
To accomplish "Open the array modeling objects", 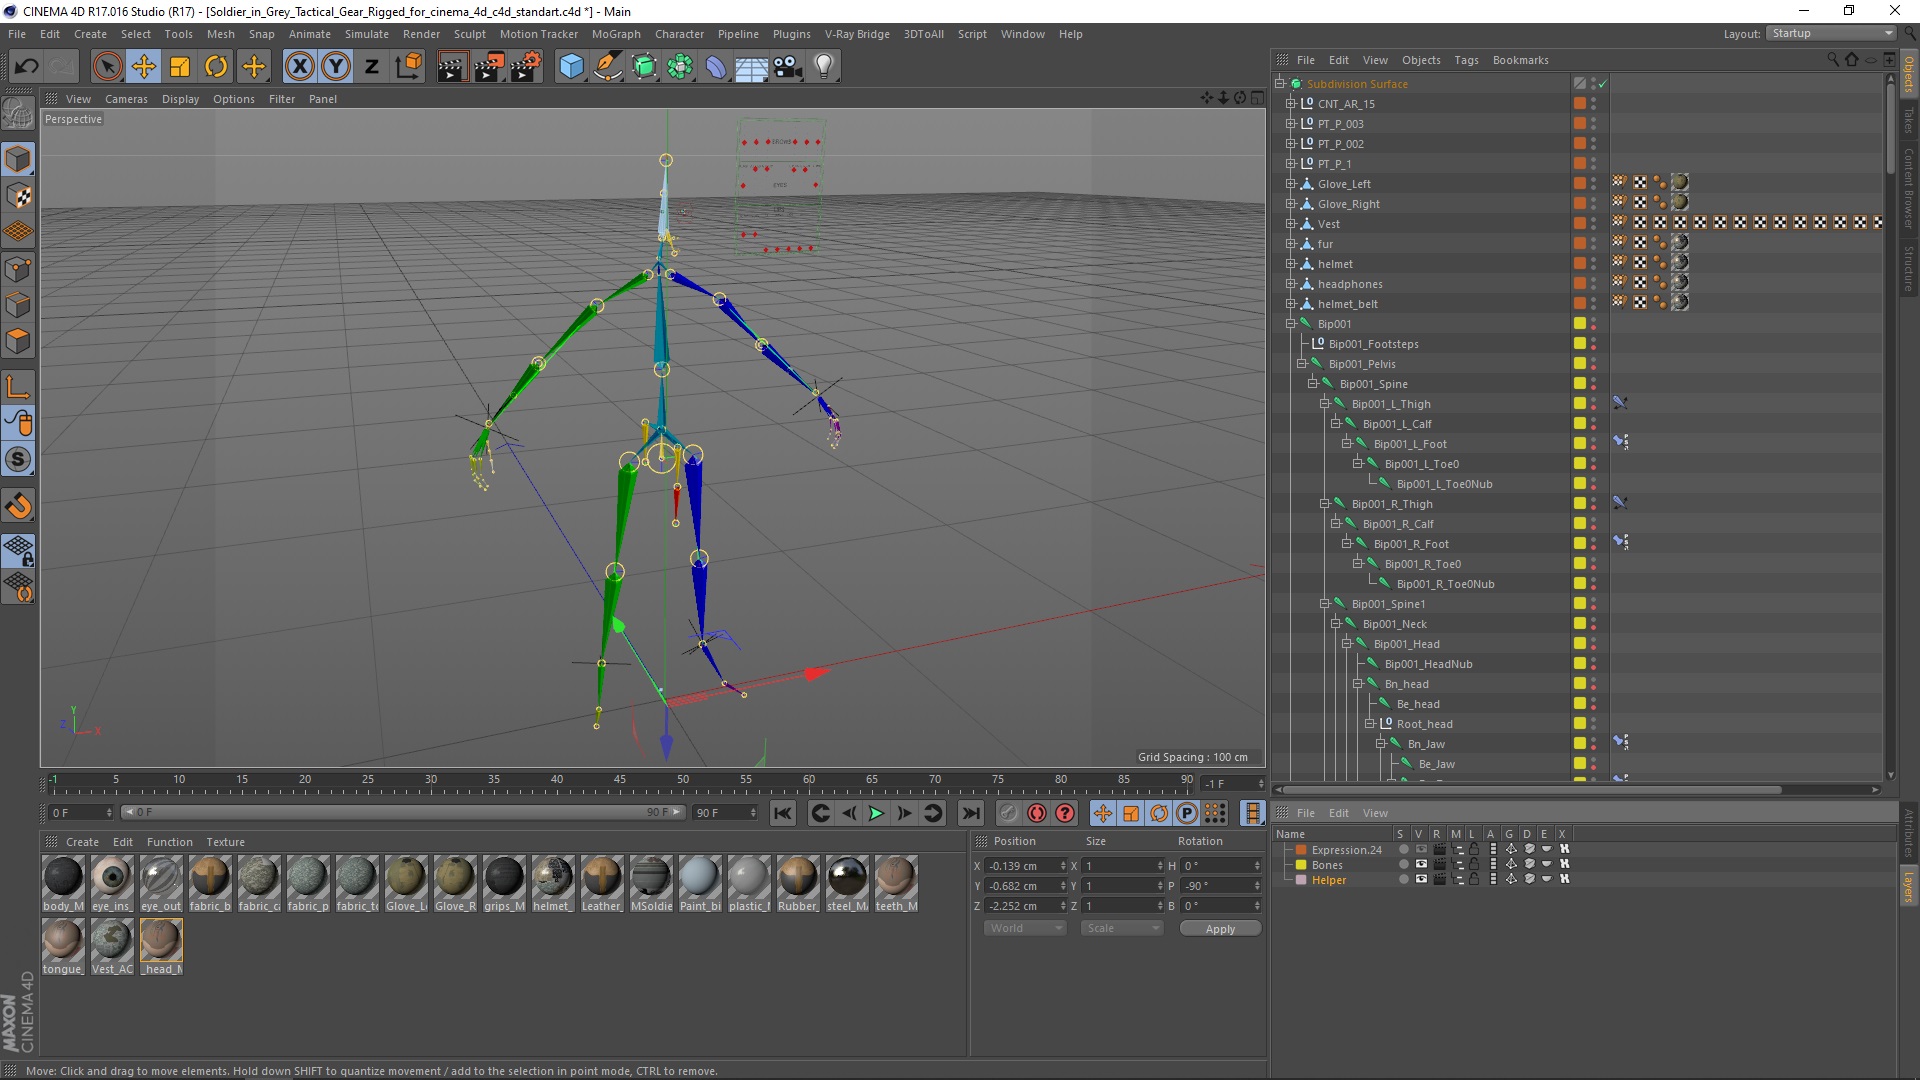I will (x=680, y=67).
